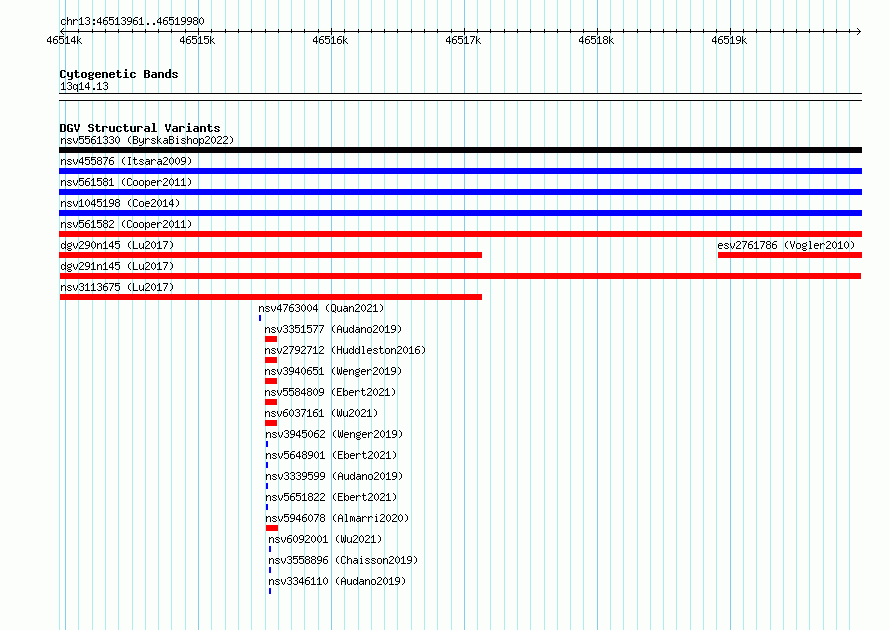Image resolution: width=890 pixels, height=630 pixels.
Task: Click the blue marker under nsv3558896
Action: click(270, 570)
